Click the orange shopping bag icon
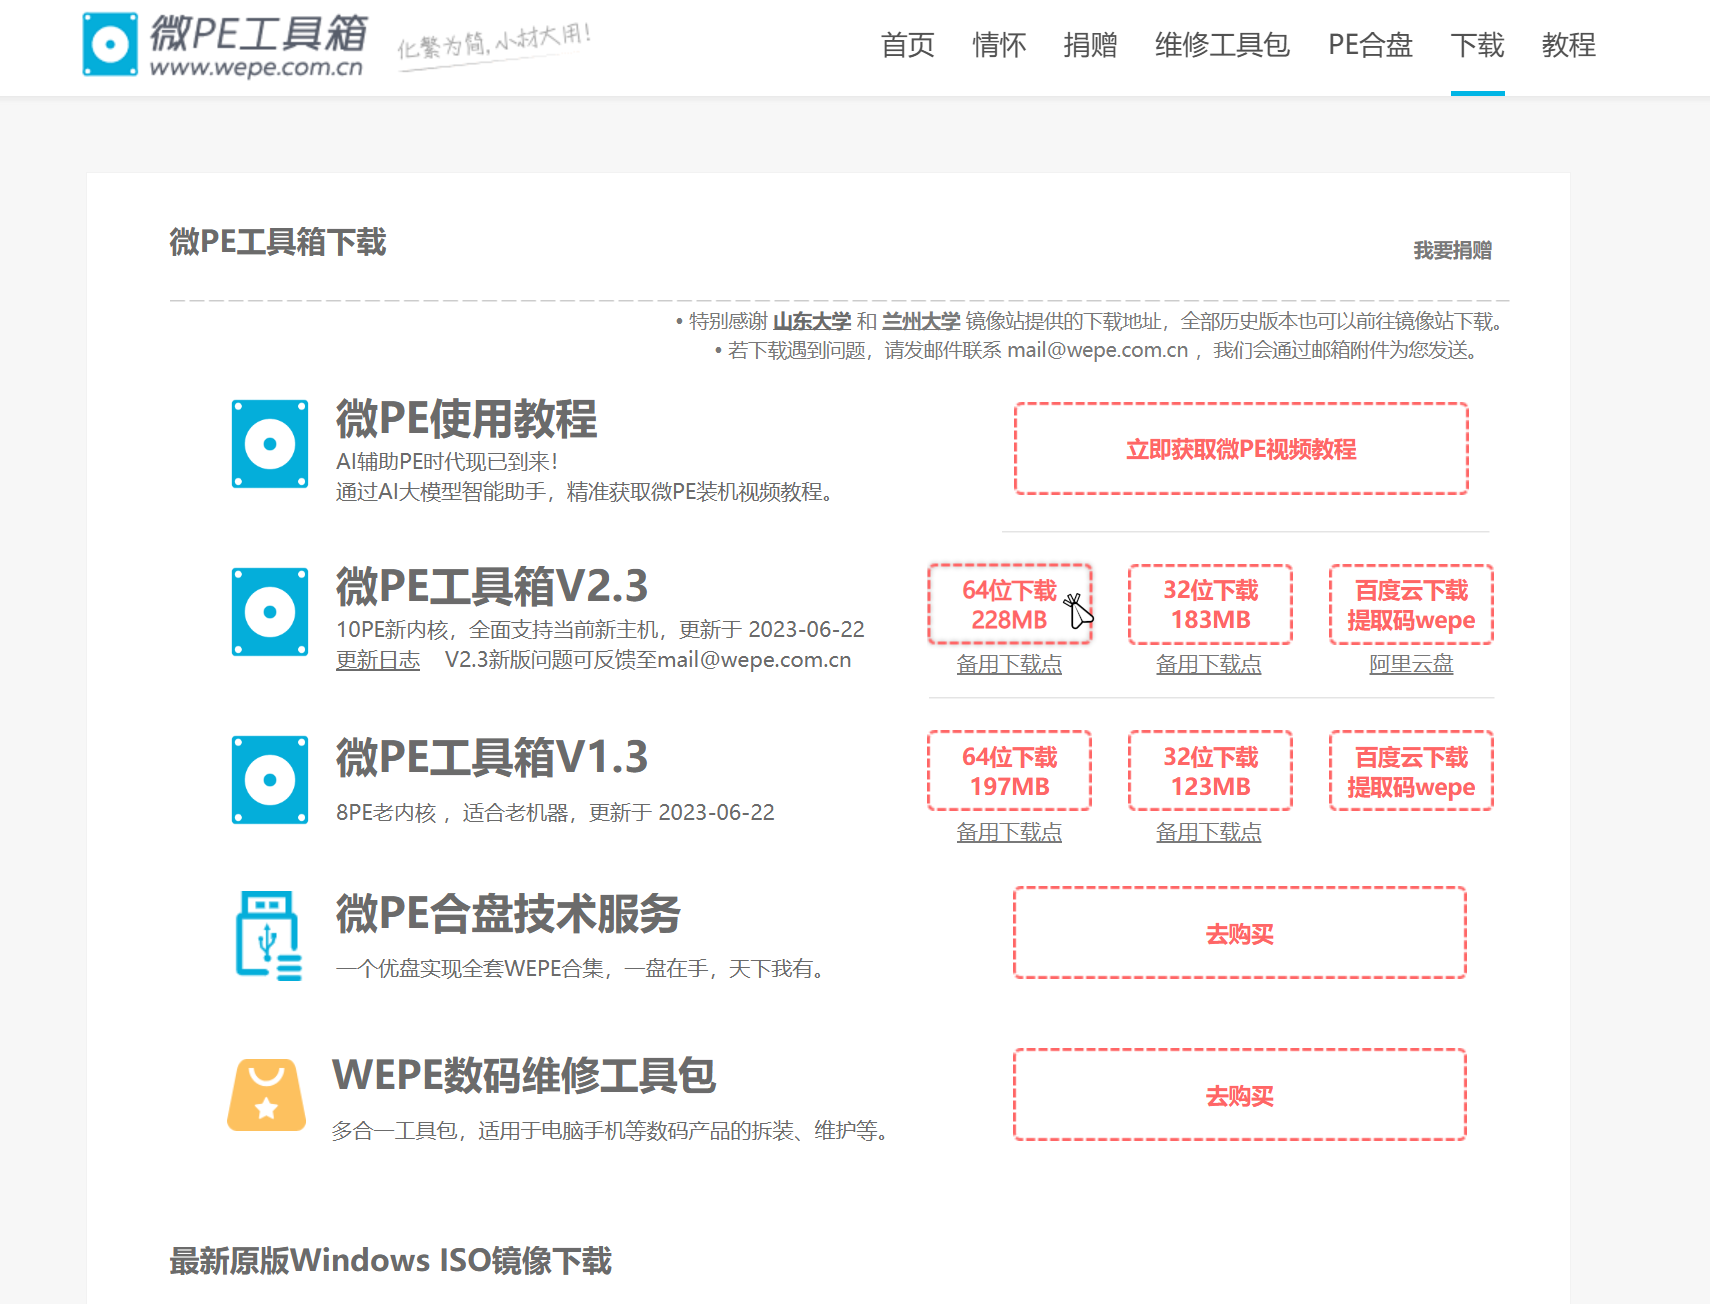 [267, 1095]
